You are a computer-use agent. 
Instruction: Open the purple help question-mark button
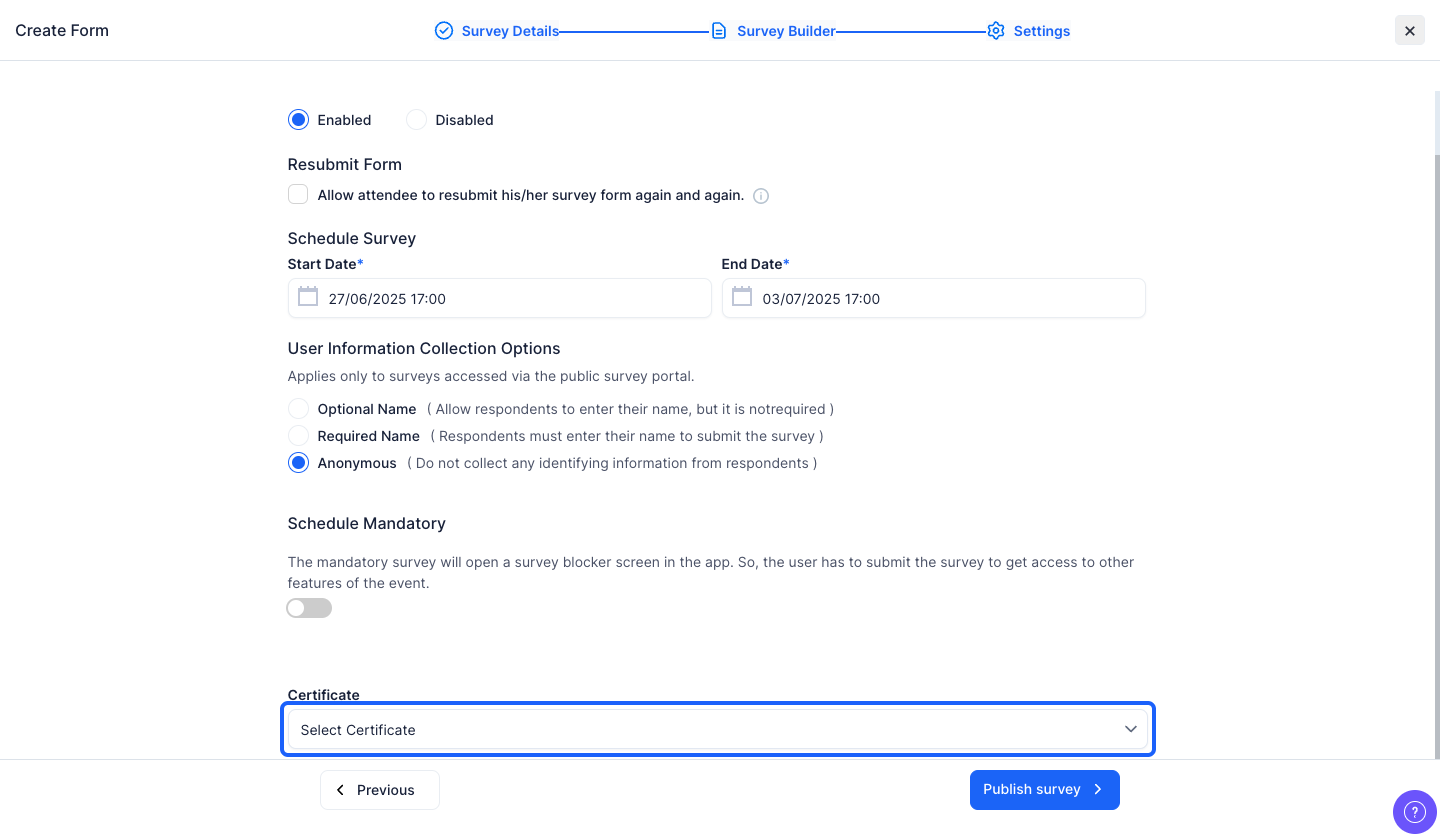coord(1414,811)
